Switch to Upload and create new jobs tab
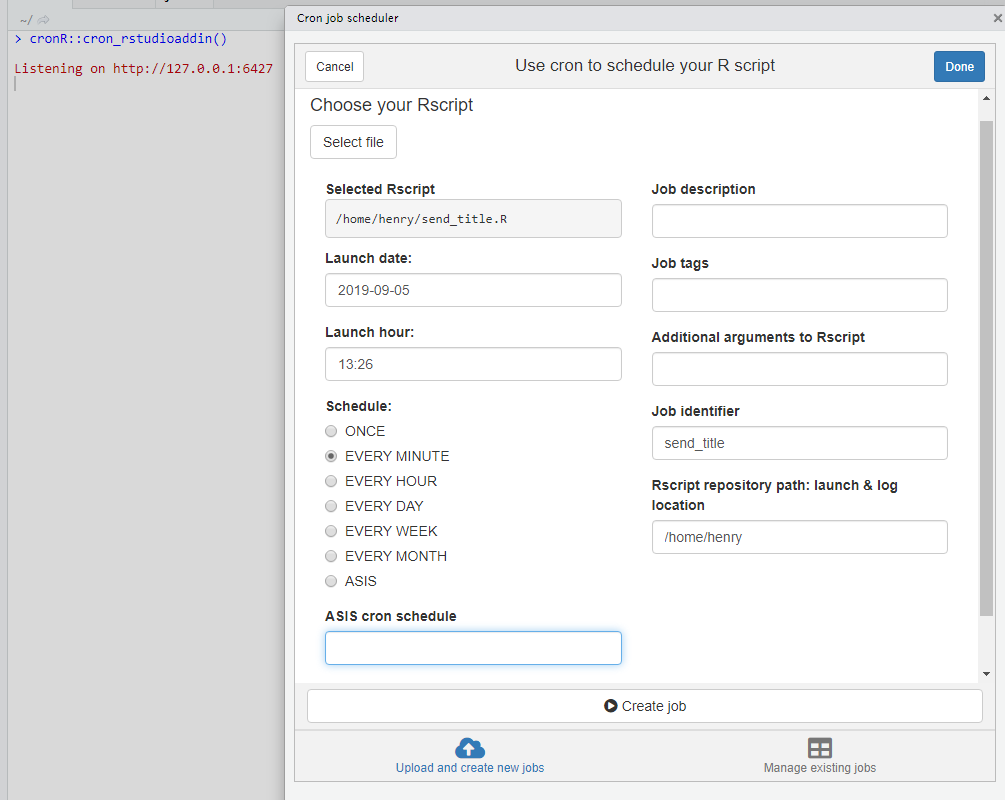This screenshot has height=800, width=1005. [470, 767]
